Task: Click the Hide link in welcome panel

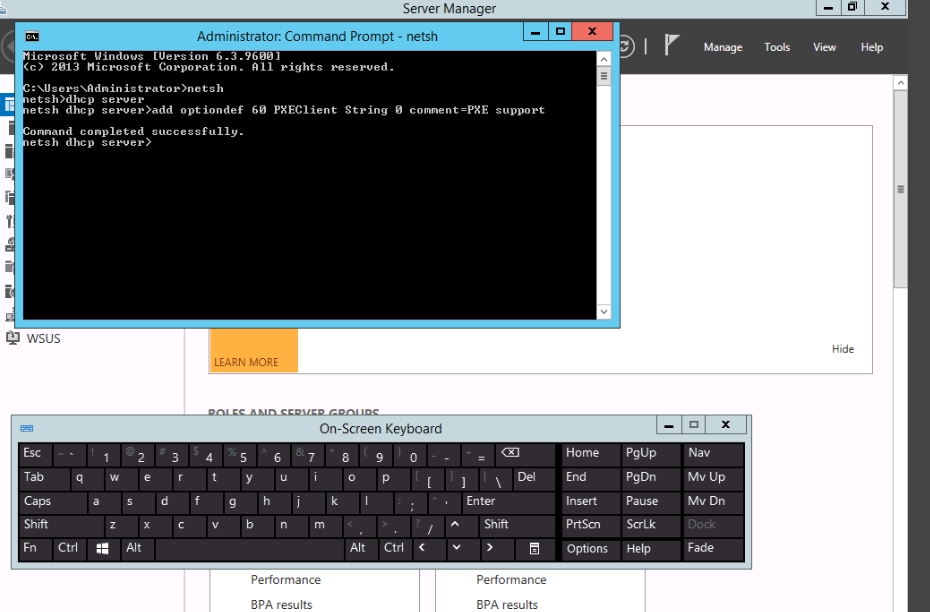Action: coord(843,349)
